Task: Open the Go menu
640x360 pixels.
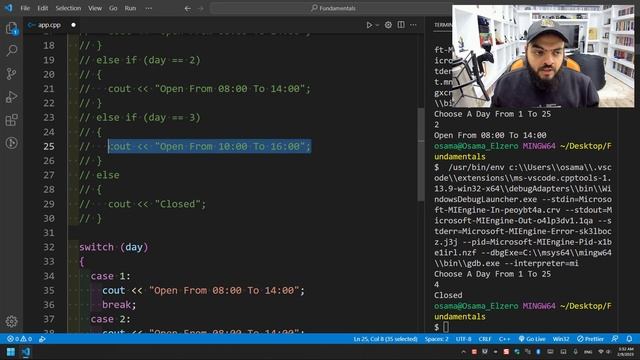Action: click(x=113, y=8)
